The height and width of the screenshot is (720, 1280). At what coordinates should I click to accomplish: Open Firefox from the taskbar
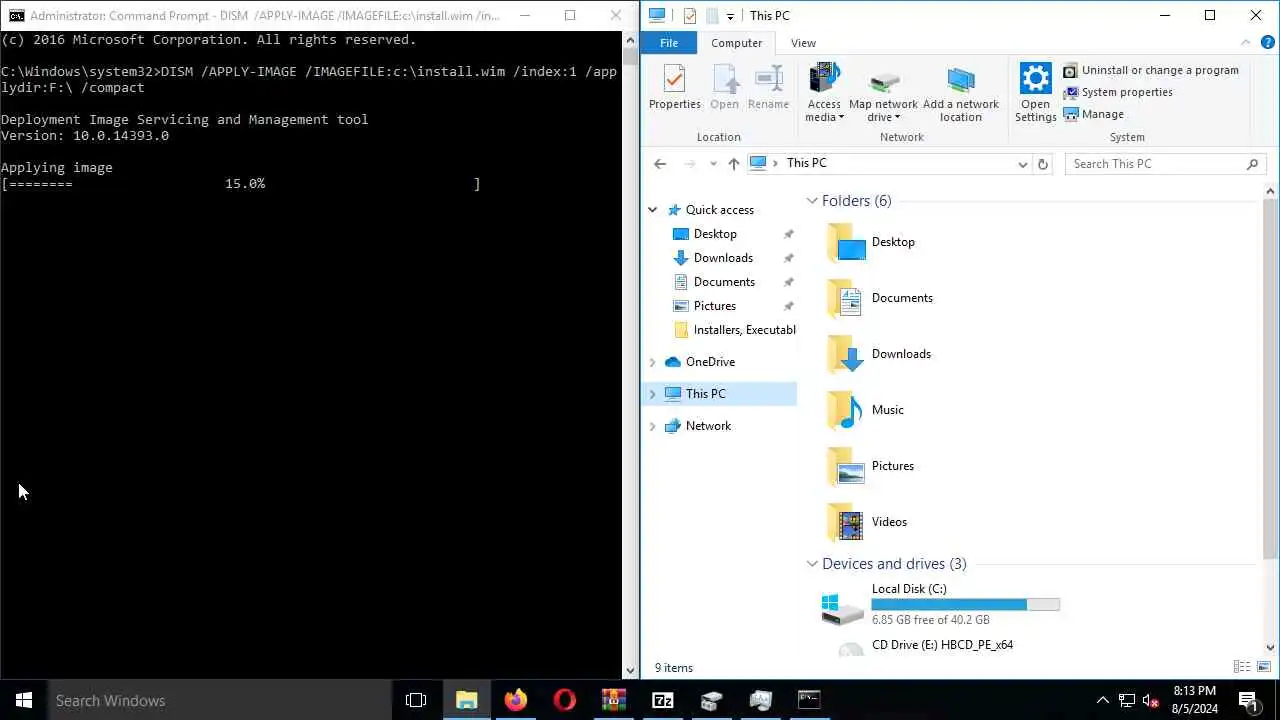pos(516,700)
